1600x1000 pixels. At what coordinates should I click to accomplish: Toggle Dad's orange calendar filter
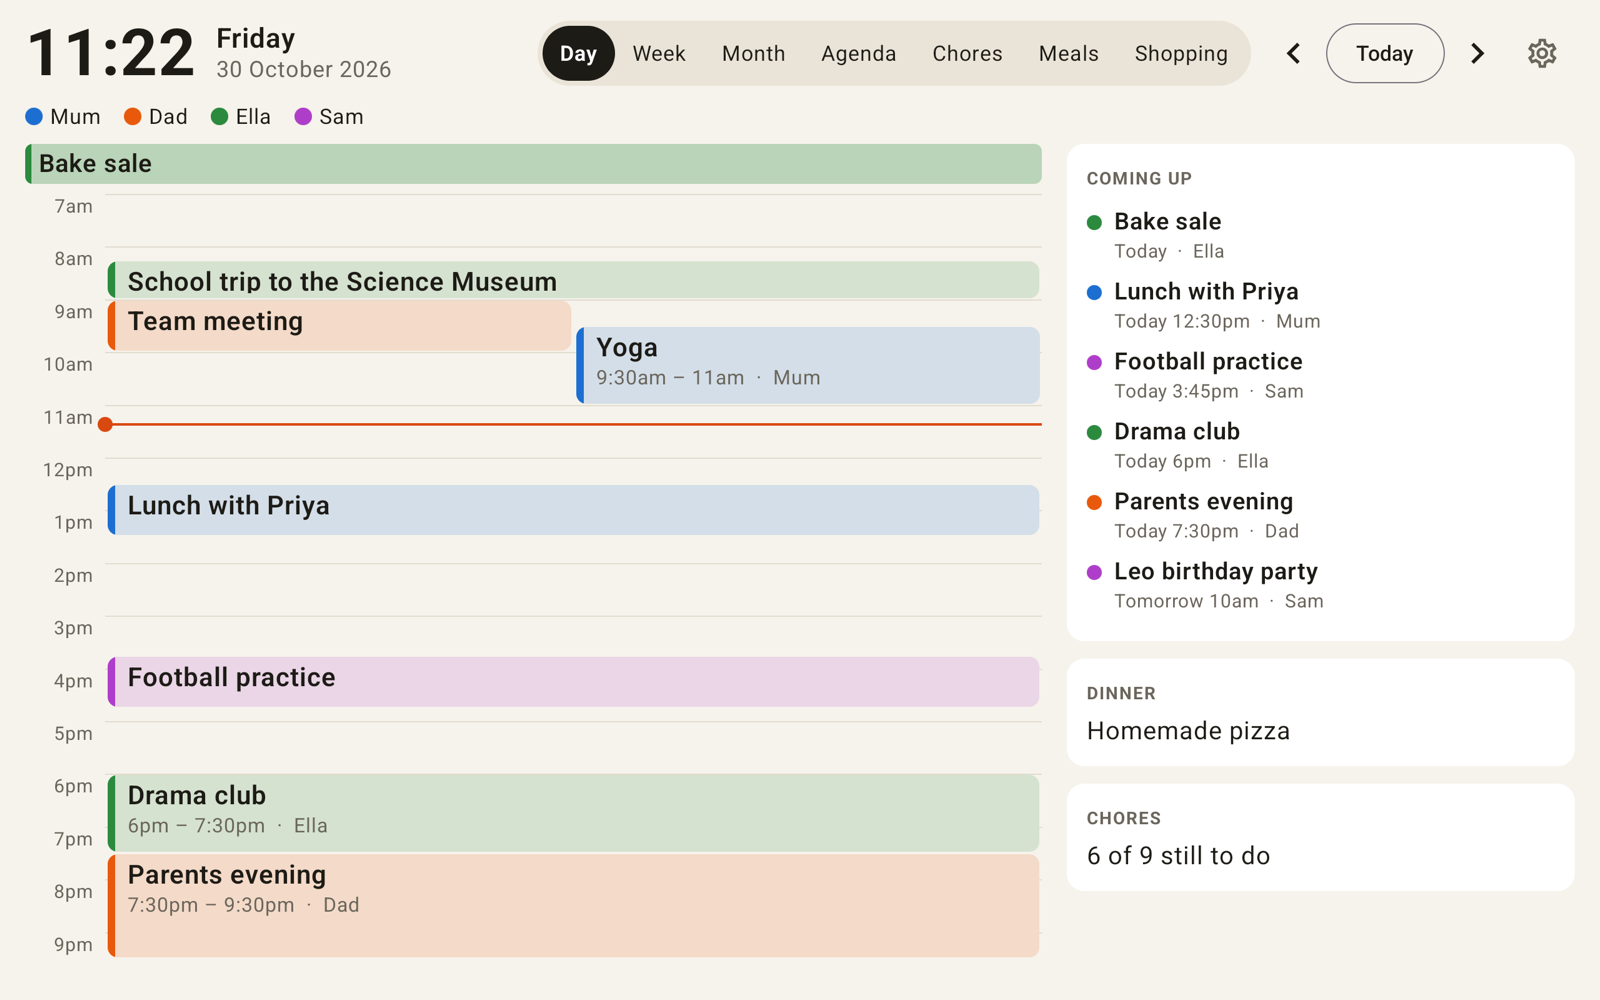coord(156,117)
